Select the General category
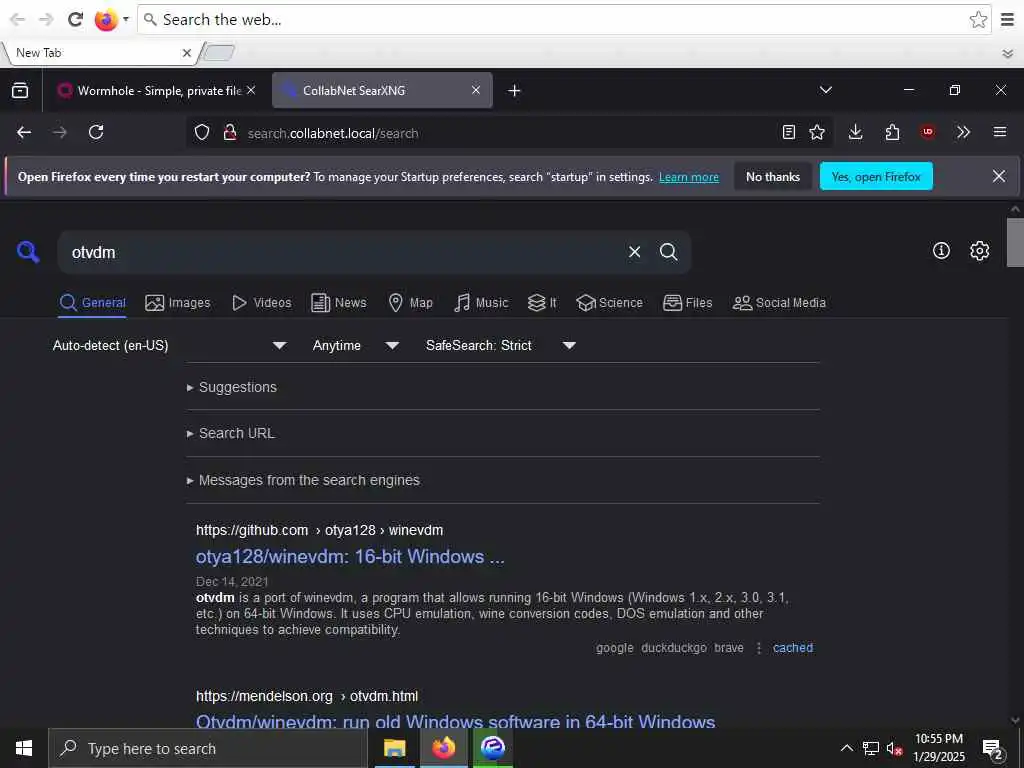 (x=92, y=303)
